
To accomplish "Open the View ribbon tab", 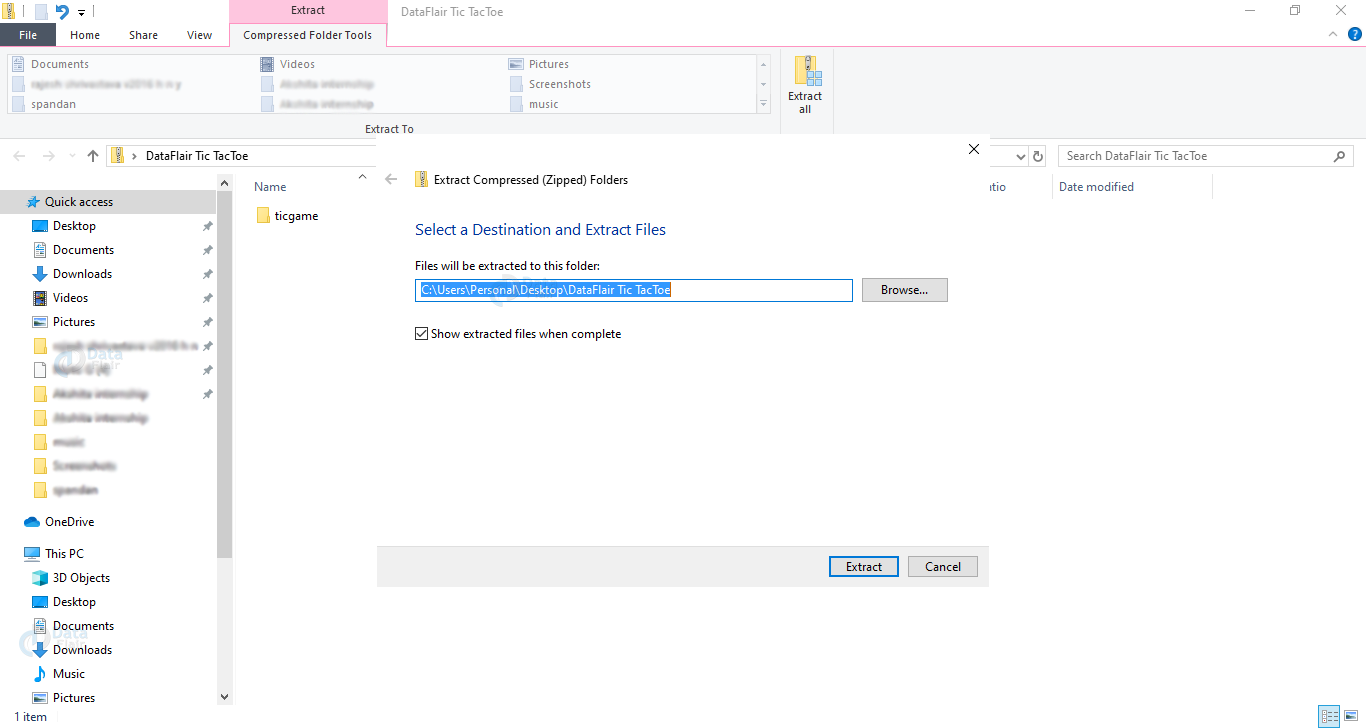I will (200, 35).
